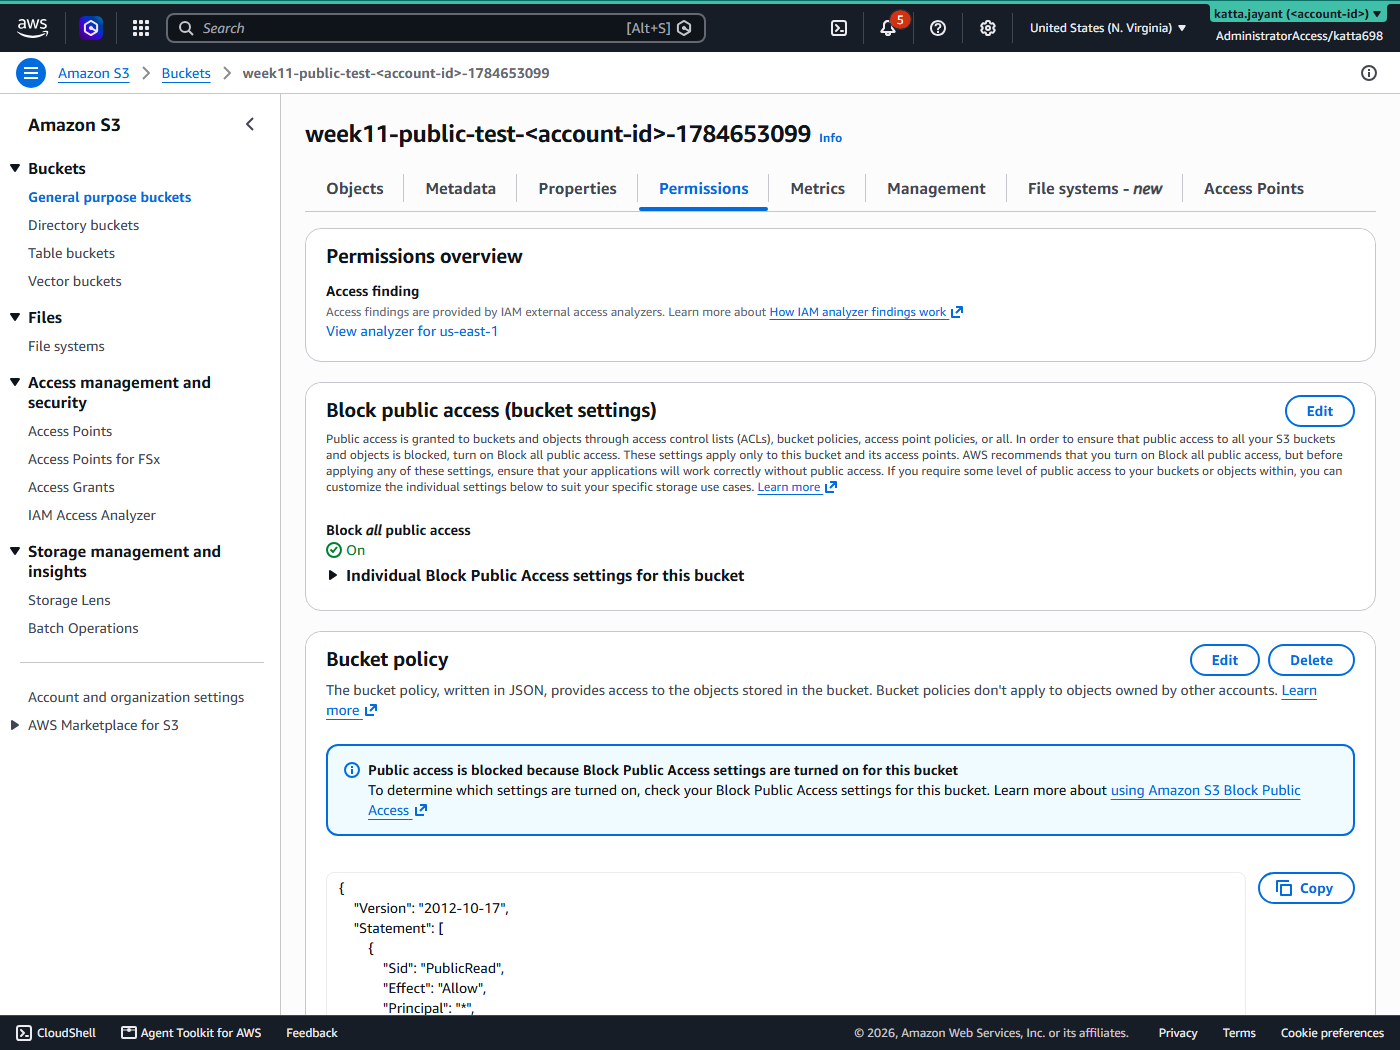Image resolution: width=1400 pixels, height=1050 pixels.
Task: Open the help question mark menu
Action: tap(938, 28)
